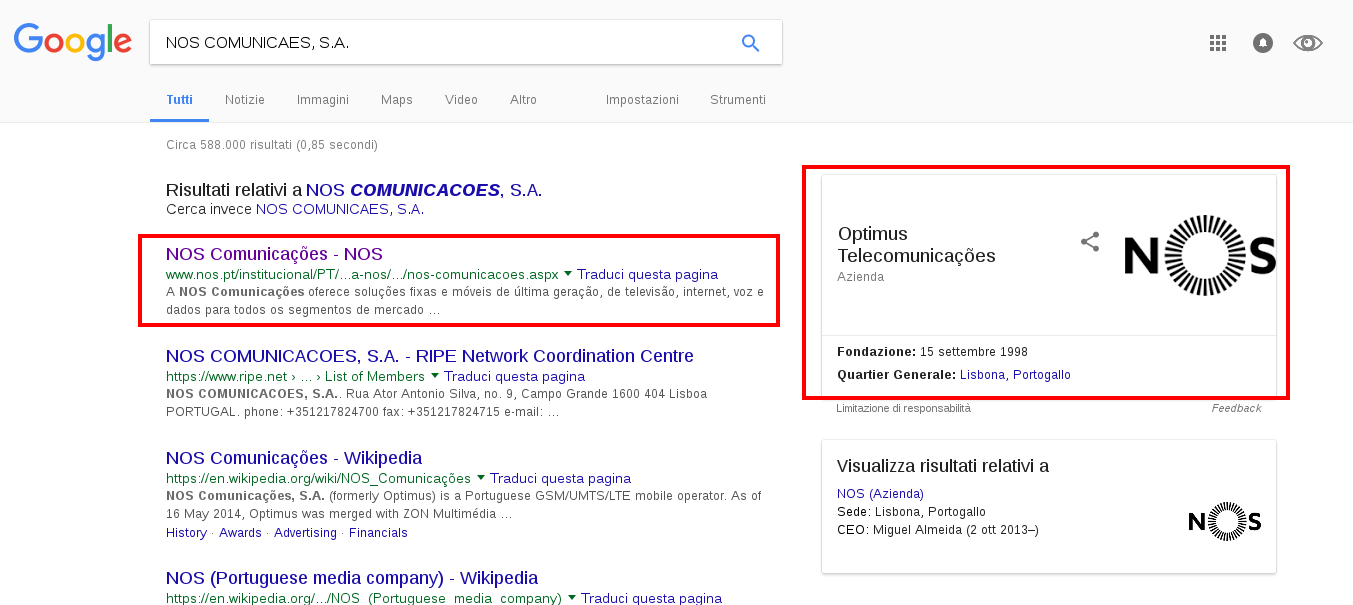Image resolution: width=1353 pixels, height=605 pixels.
Task: Share the Optimus Telecomunicações panel
Action: pyautogui.click(x=1090, y=241)
